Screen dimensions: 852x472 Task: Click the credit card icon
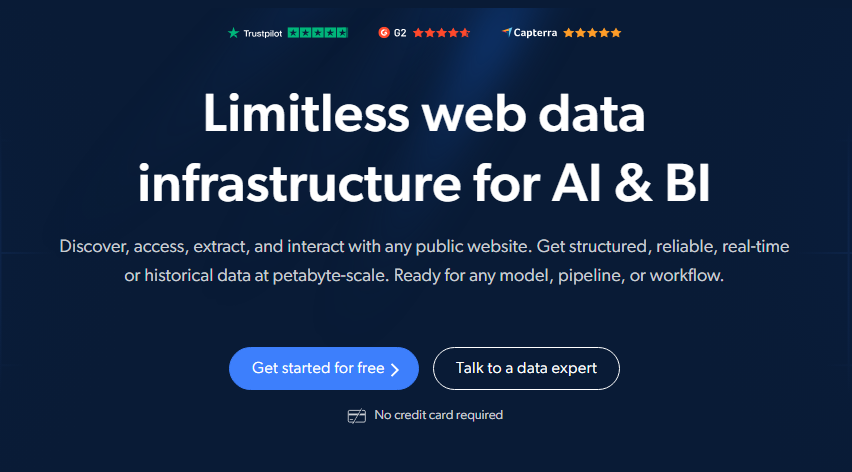point(356,416)
